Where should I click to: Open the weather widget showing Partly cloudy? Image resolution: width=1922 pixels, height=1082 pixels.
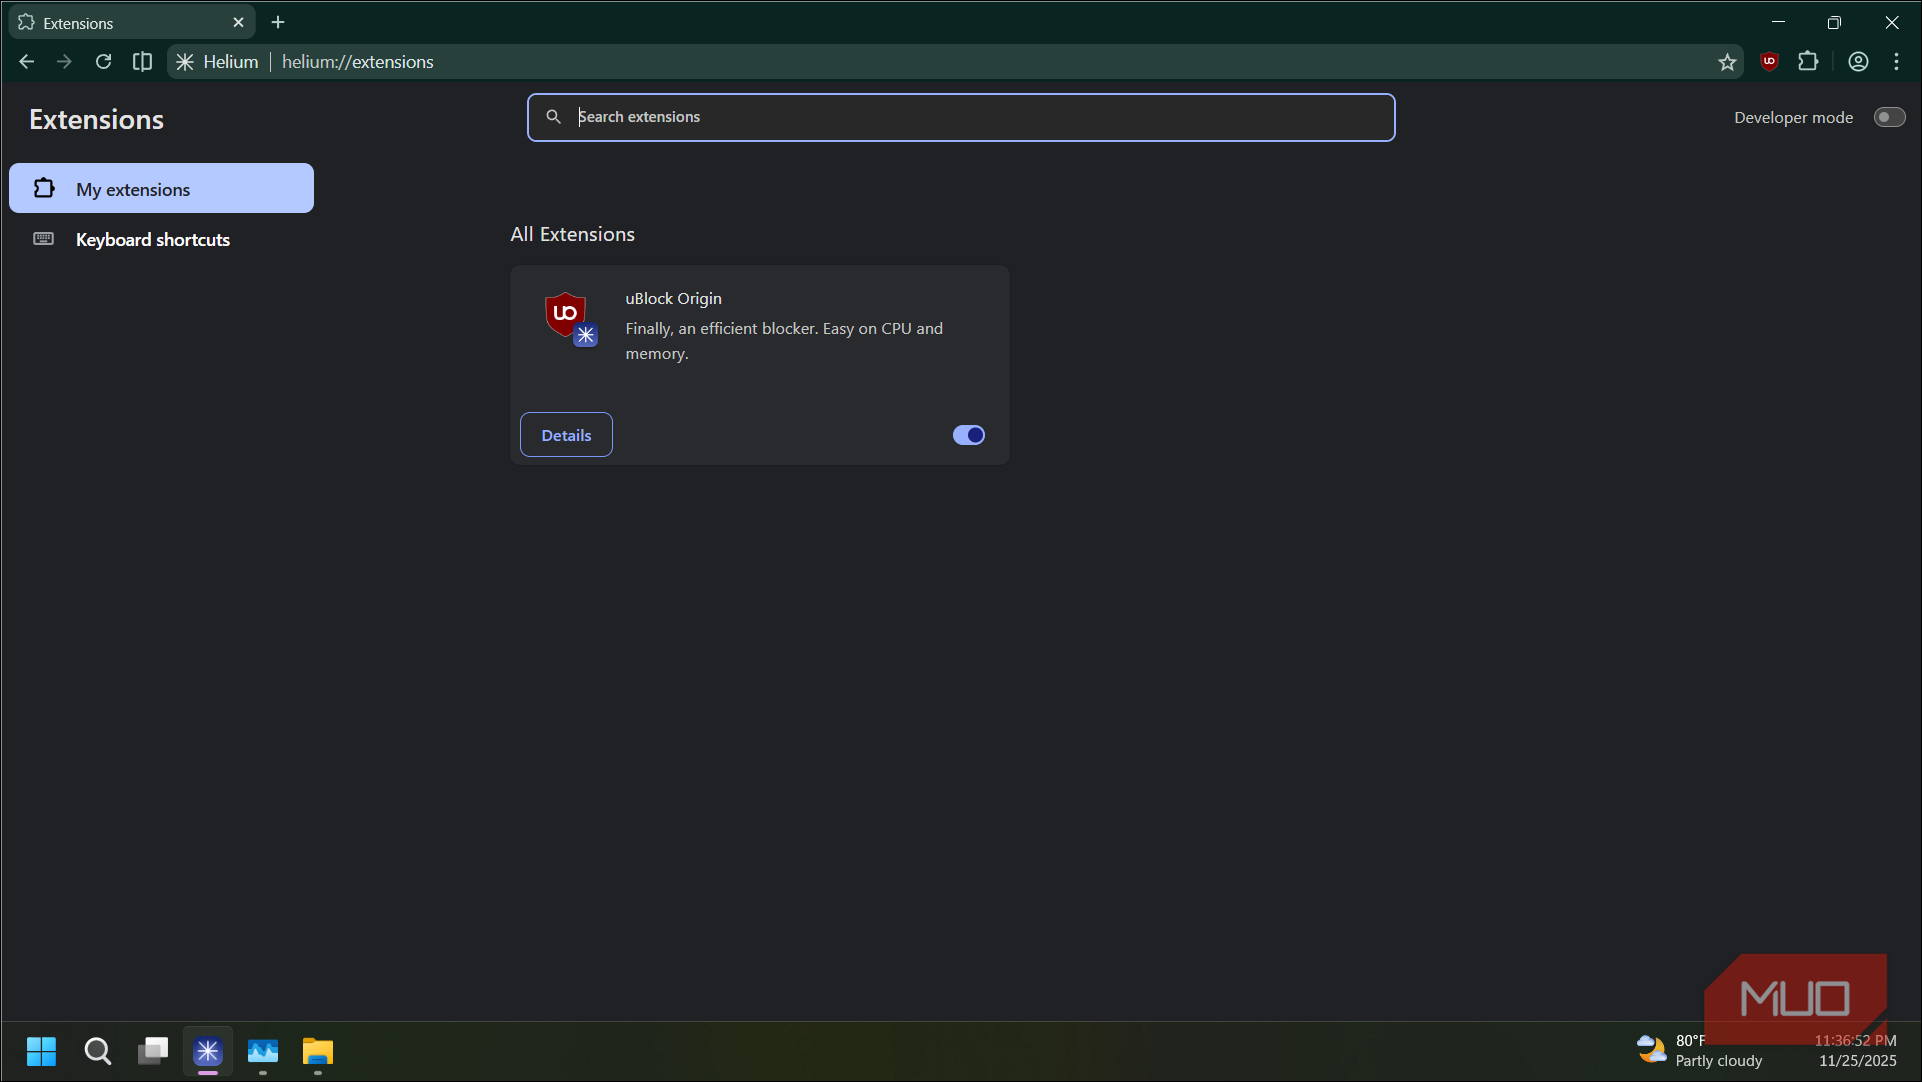pos(1699,1050)
